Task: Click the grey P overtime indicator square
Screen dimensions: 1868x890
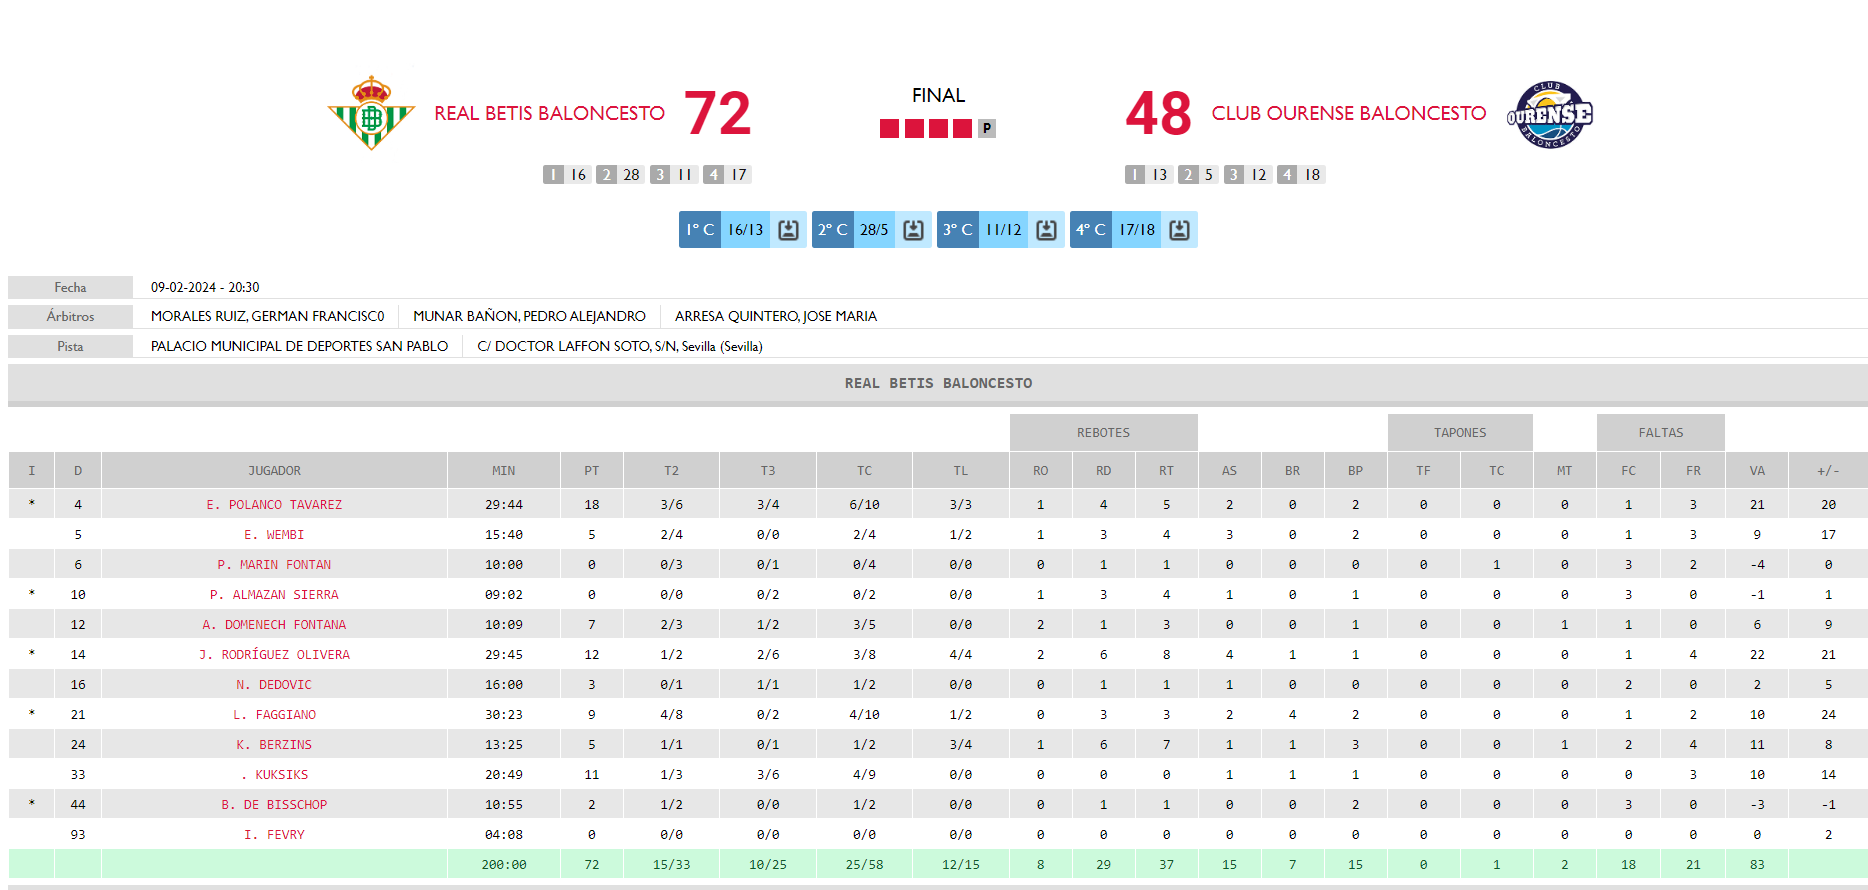Action: 987,128
